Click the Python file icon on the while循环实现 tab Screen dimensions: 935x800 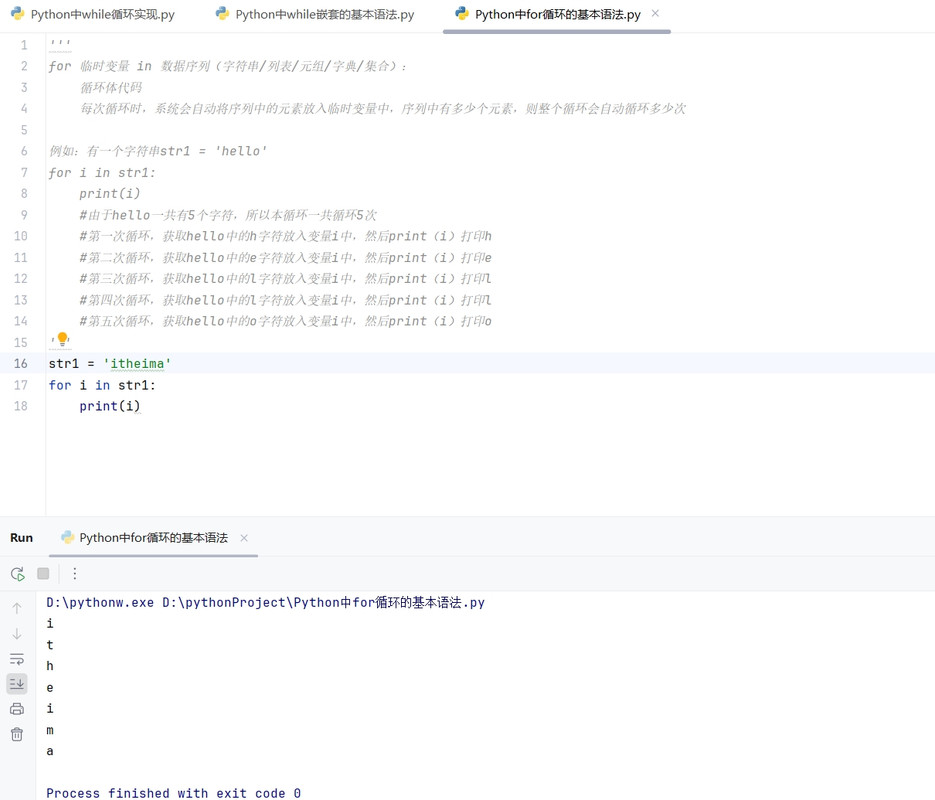point(18,14)
